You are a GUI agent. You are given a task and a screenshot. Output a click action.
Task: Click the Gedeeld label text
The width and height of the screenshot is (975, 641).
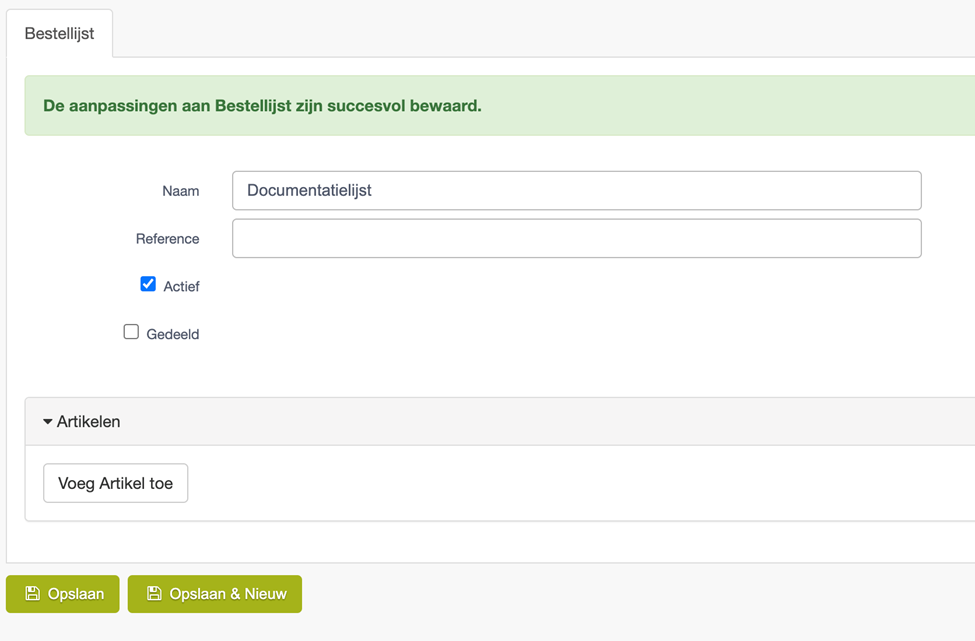click(173, 334)
